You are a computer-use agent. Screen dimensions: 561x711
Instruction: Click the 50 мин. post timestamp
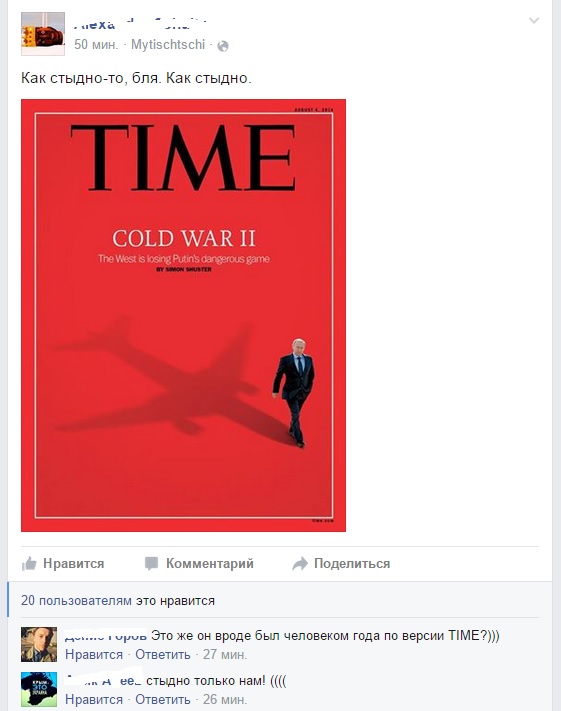click(96, 44)
